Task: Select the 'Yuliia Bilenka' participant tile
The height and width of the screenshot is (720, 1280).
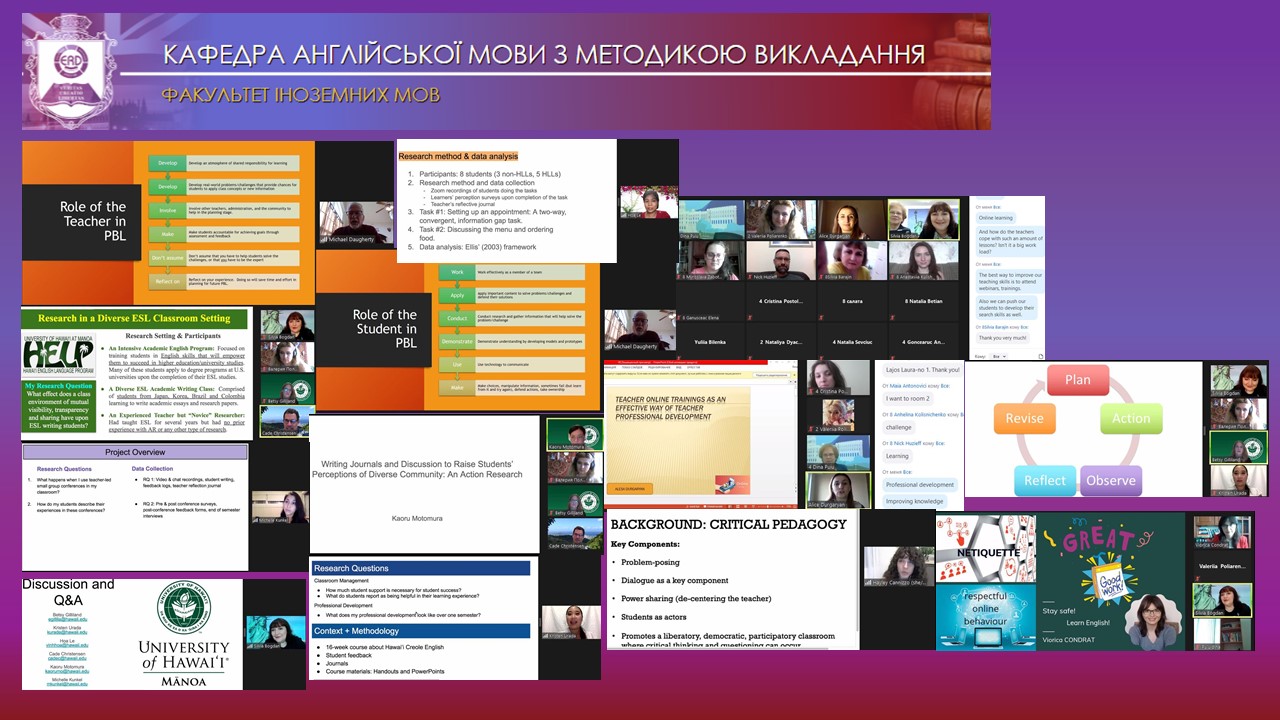Action: pos(712,341)
